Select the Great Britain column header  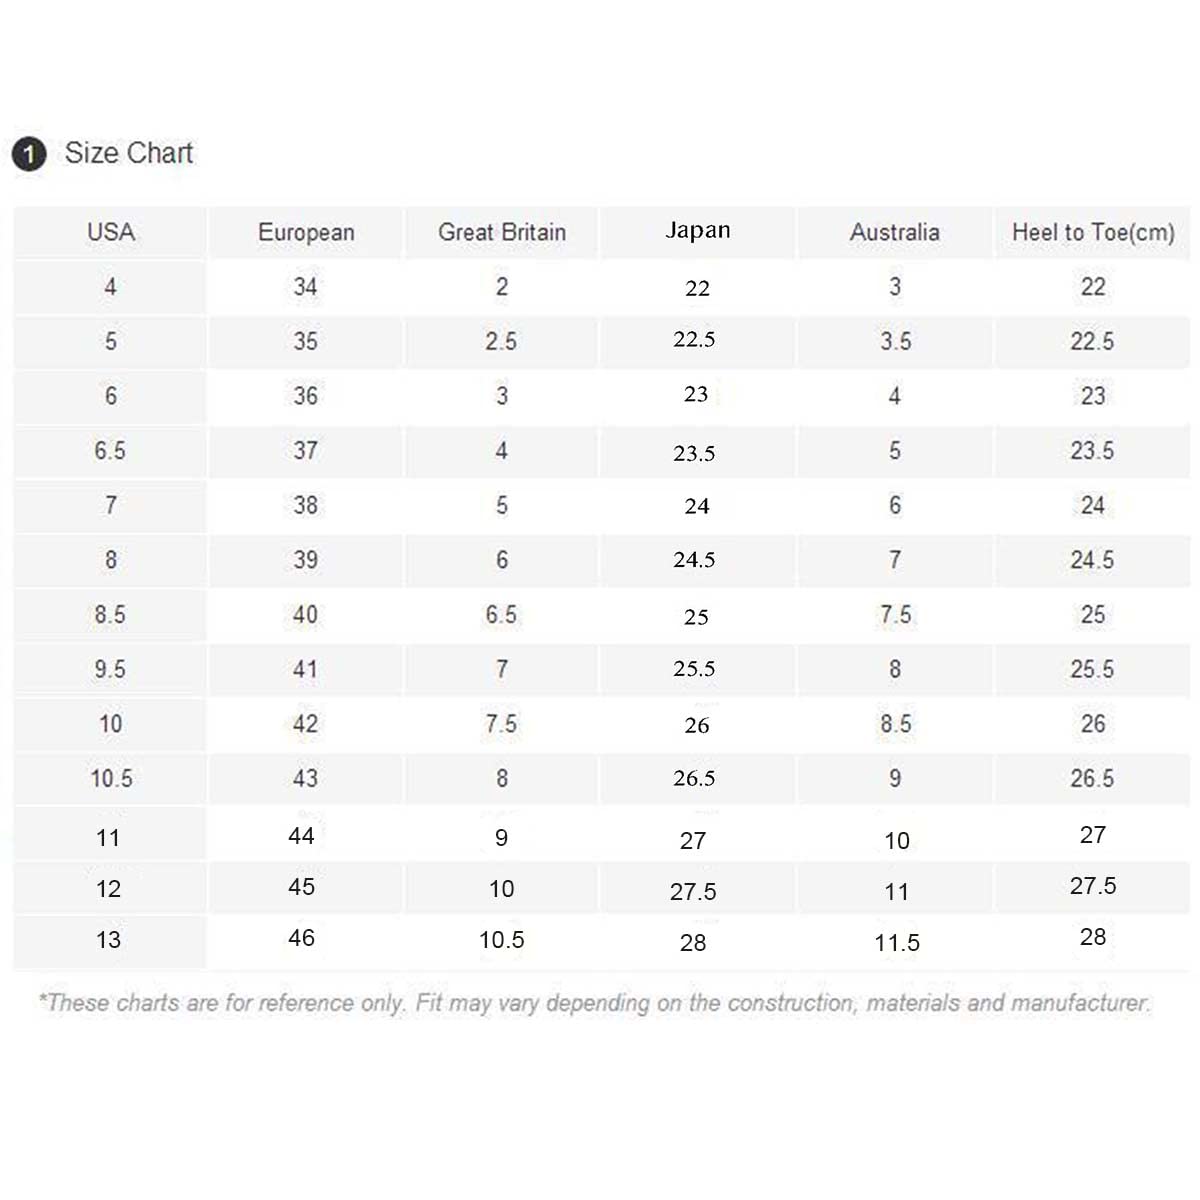pyautogui.click(x=502, y=232)
